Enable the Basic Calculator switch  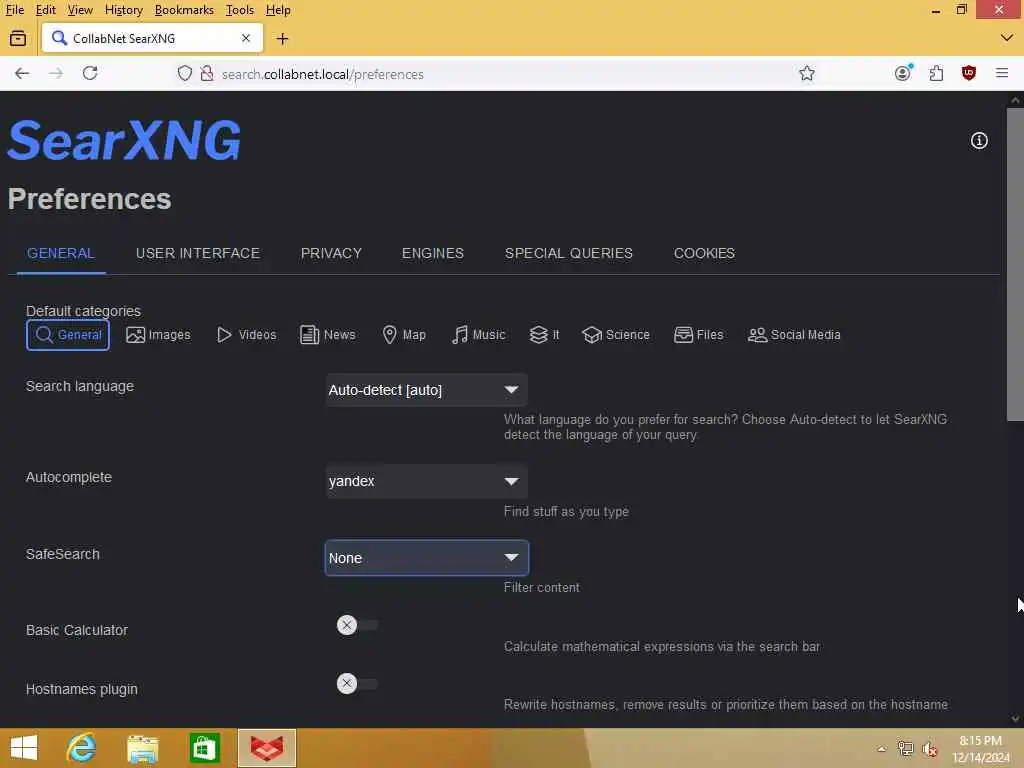(x=357, y=625)
